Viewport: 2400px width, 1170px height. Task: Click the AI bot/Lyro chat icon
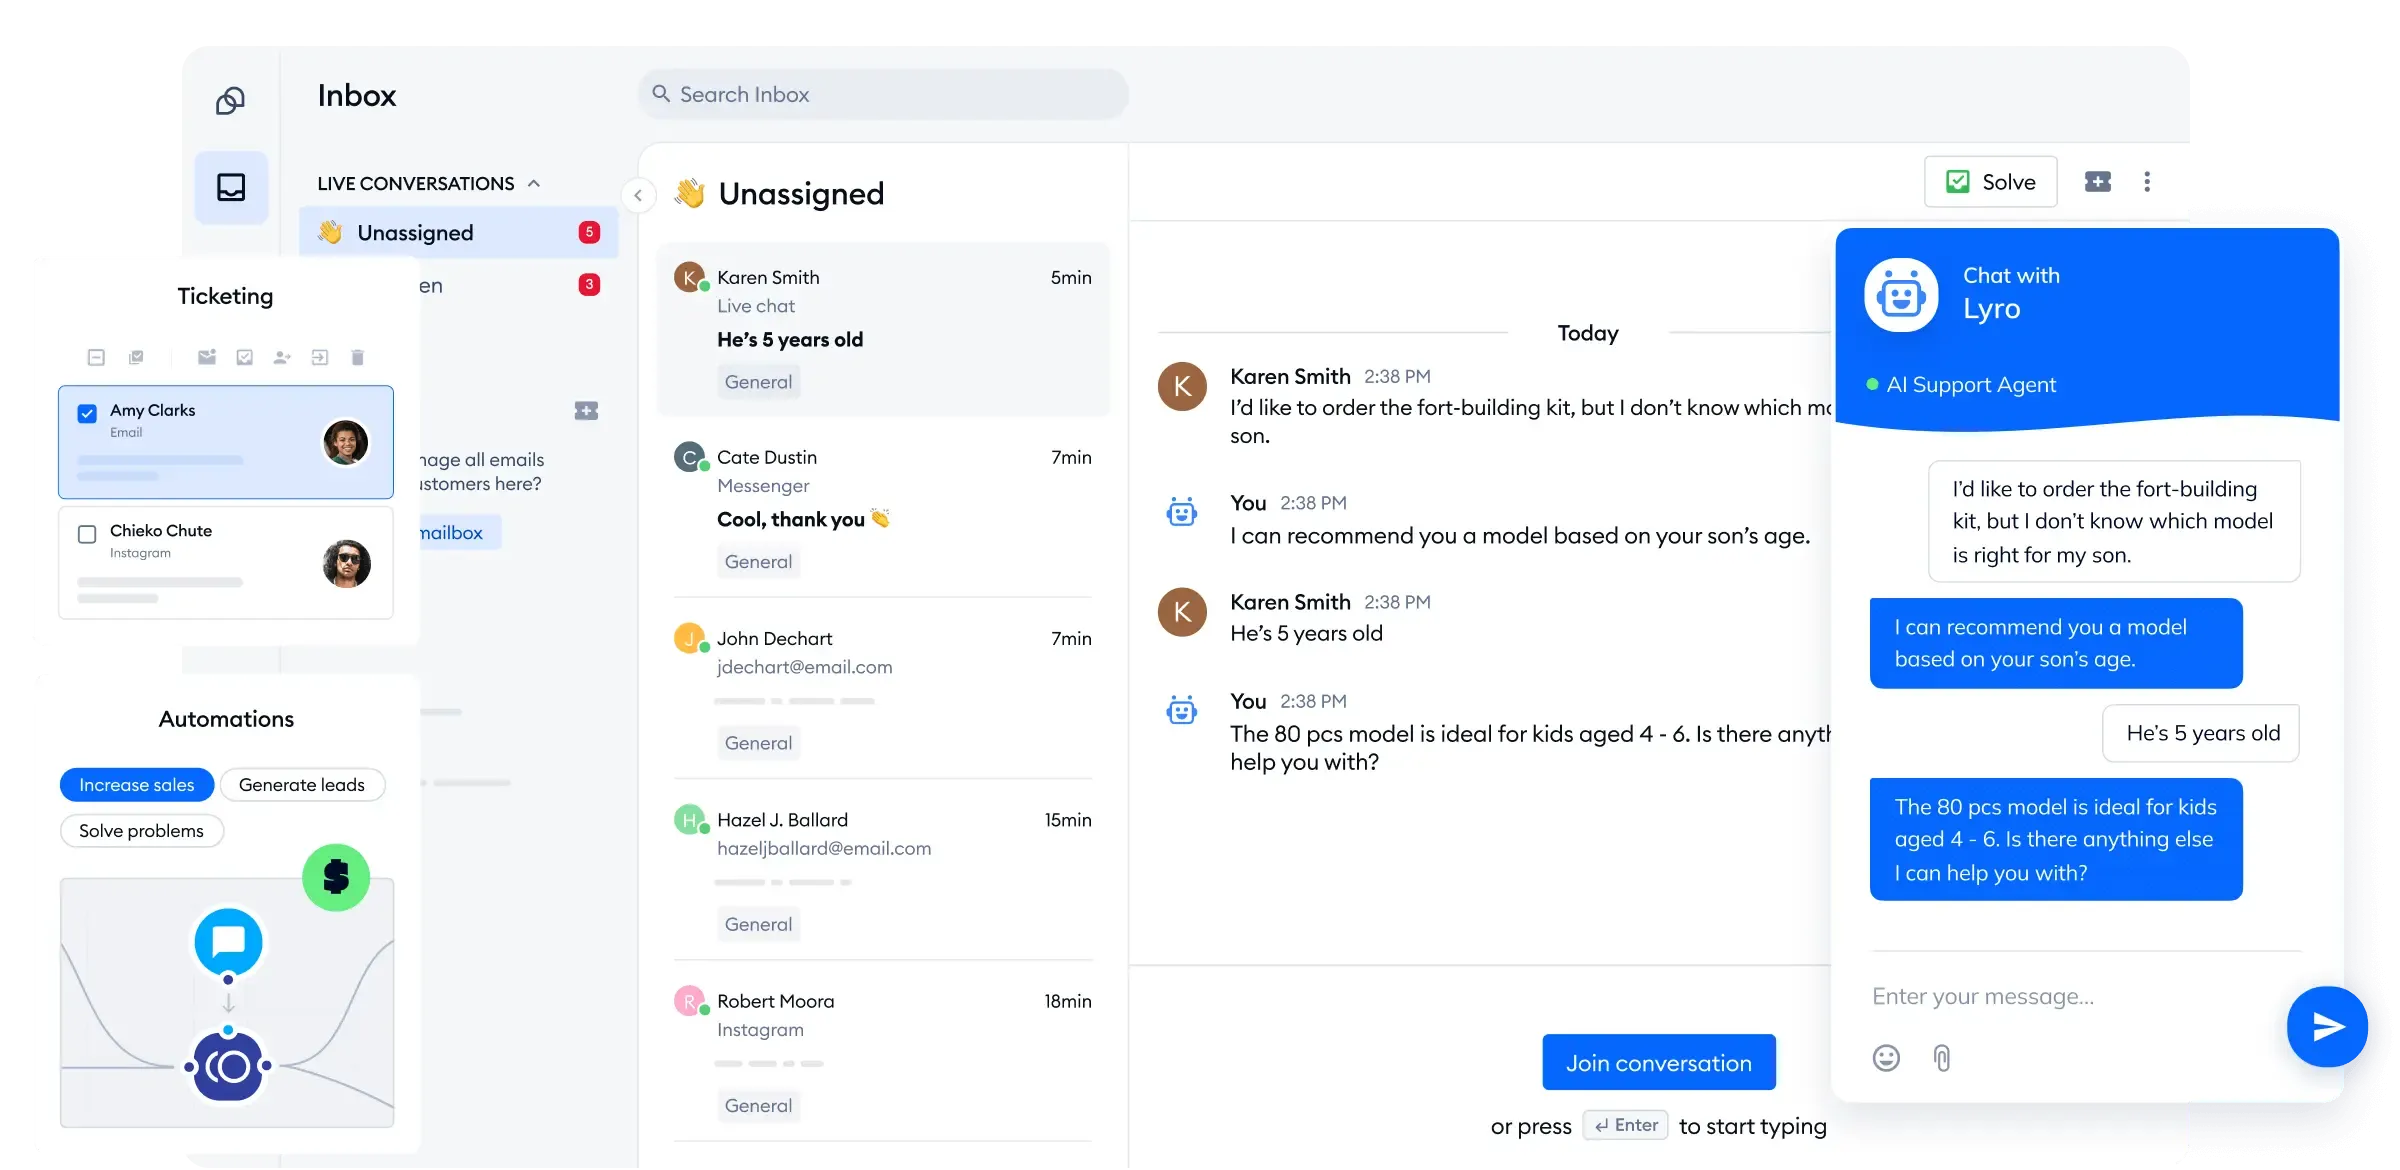coord(1903,294)
